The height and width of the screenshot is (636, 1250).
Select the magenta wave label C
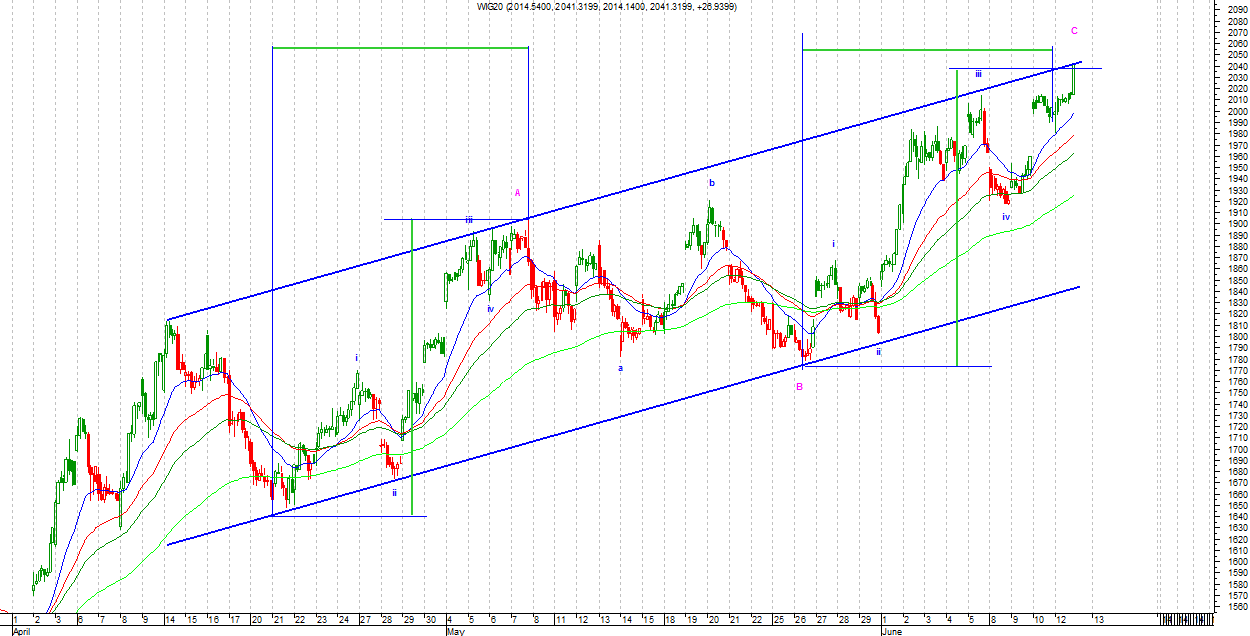pos(1074,31)
